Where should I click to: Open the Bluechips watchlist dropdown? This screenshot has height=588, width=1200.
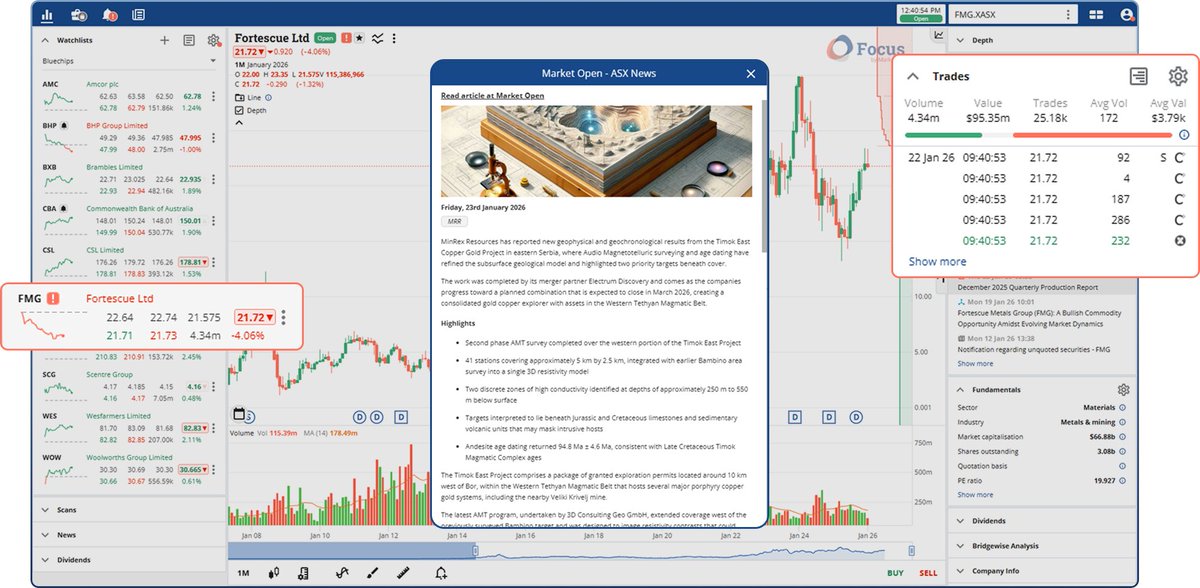click(129, 61)
